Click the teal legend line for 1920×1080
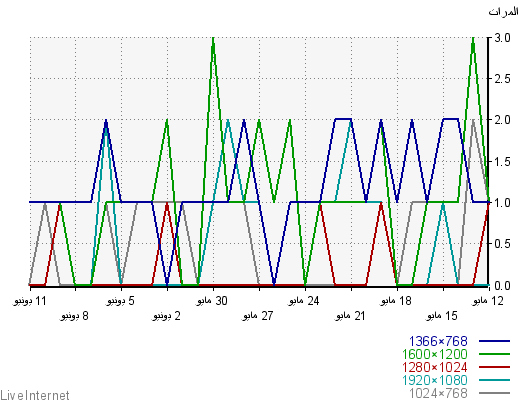The height and width of the screenshot is (405, 520). [494, 380]
